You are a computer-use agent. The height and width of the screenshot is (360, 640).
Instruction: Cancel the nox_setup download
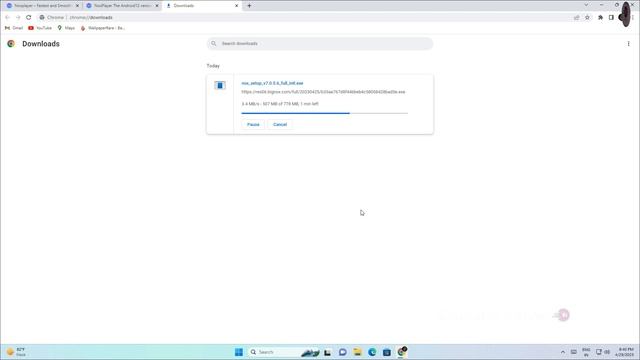point(280,124)
